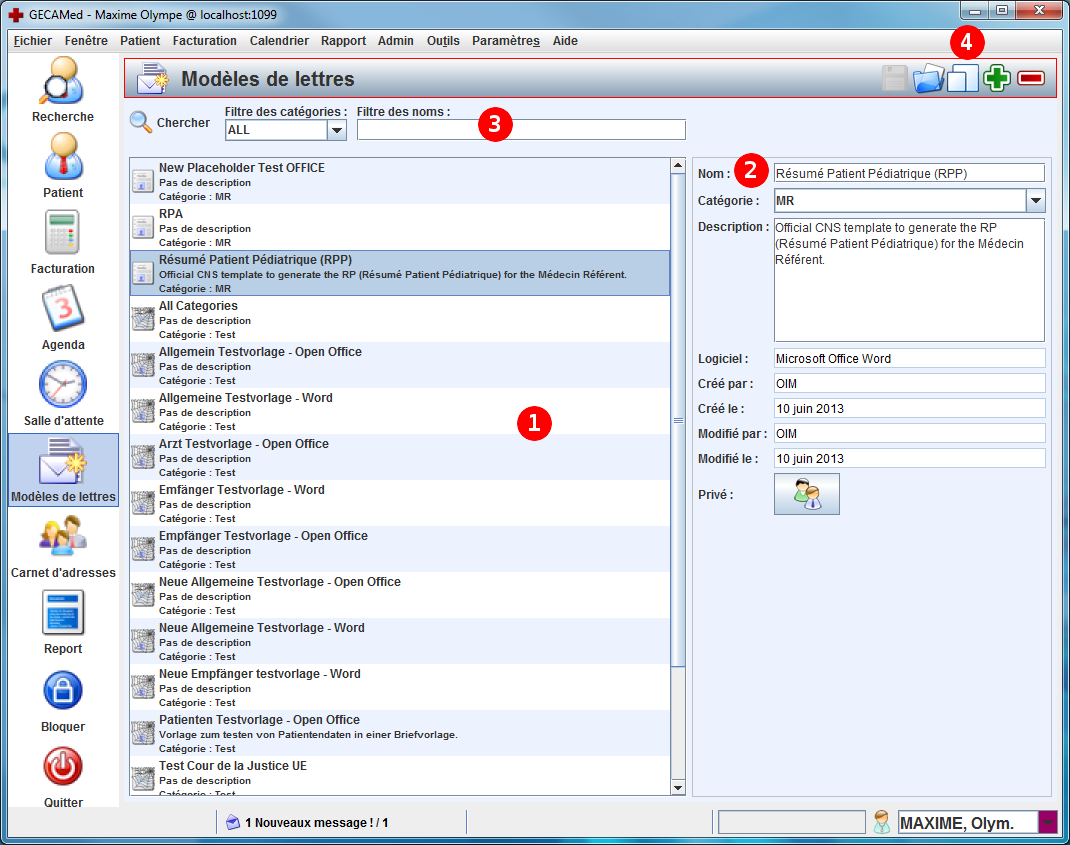Open Carnet d'adresses in sidebar
Viewport: 1070px width, 845px height.
62,538
